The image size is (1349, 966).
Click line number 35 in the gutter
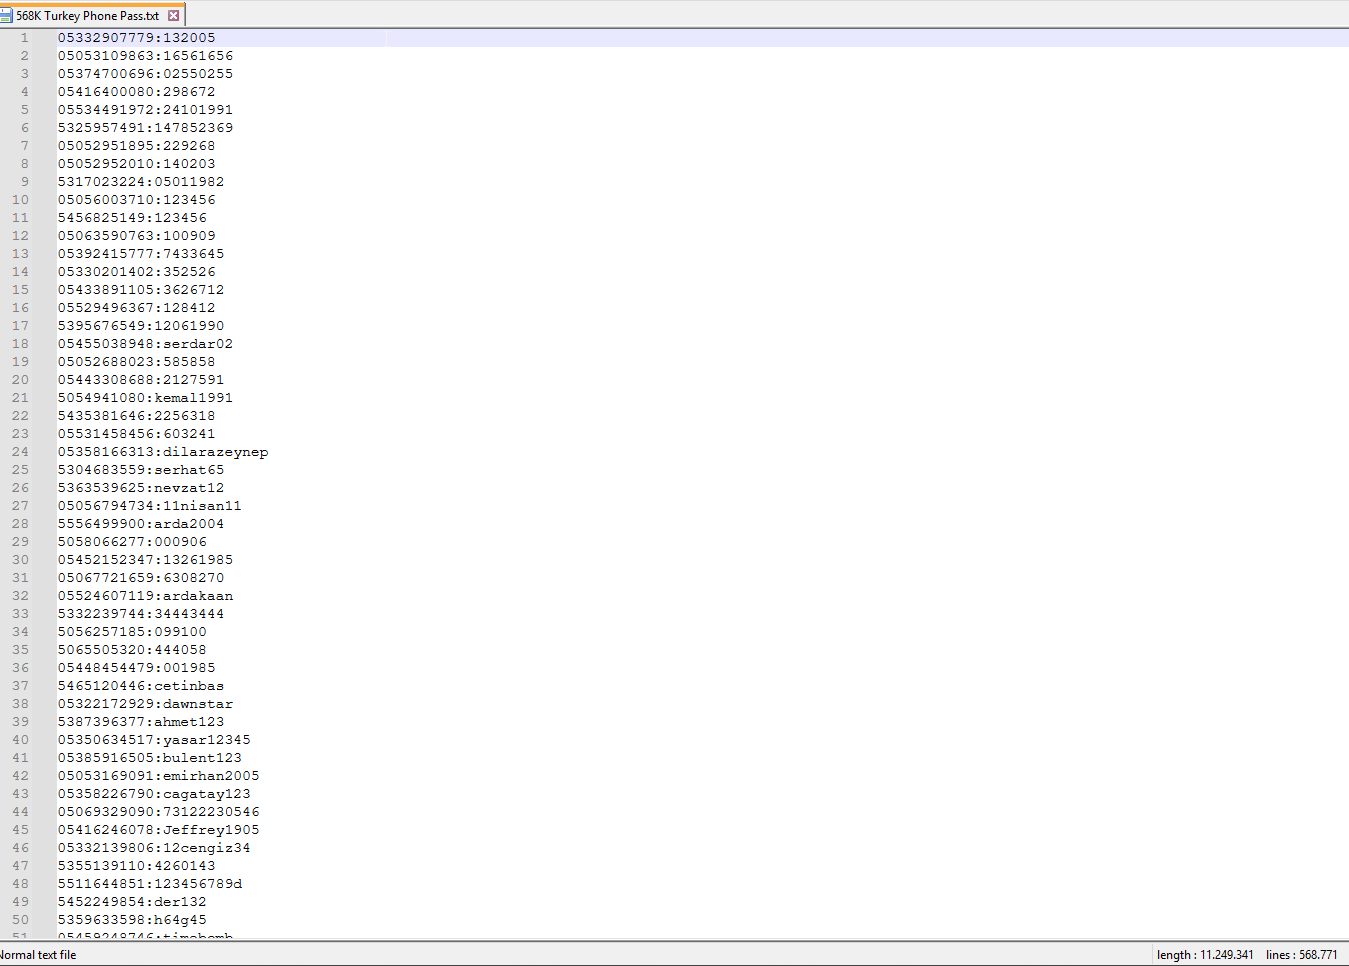pos(20,650)
